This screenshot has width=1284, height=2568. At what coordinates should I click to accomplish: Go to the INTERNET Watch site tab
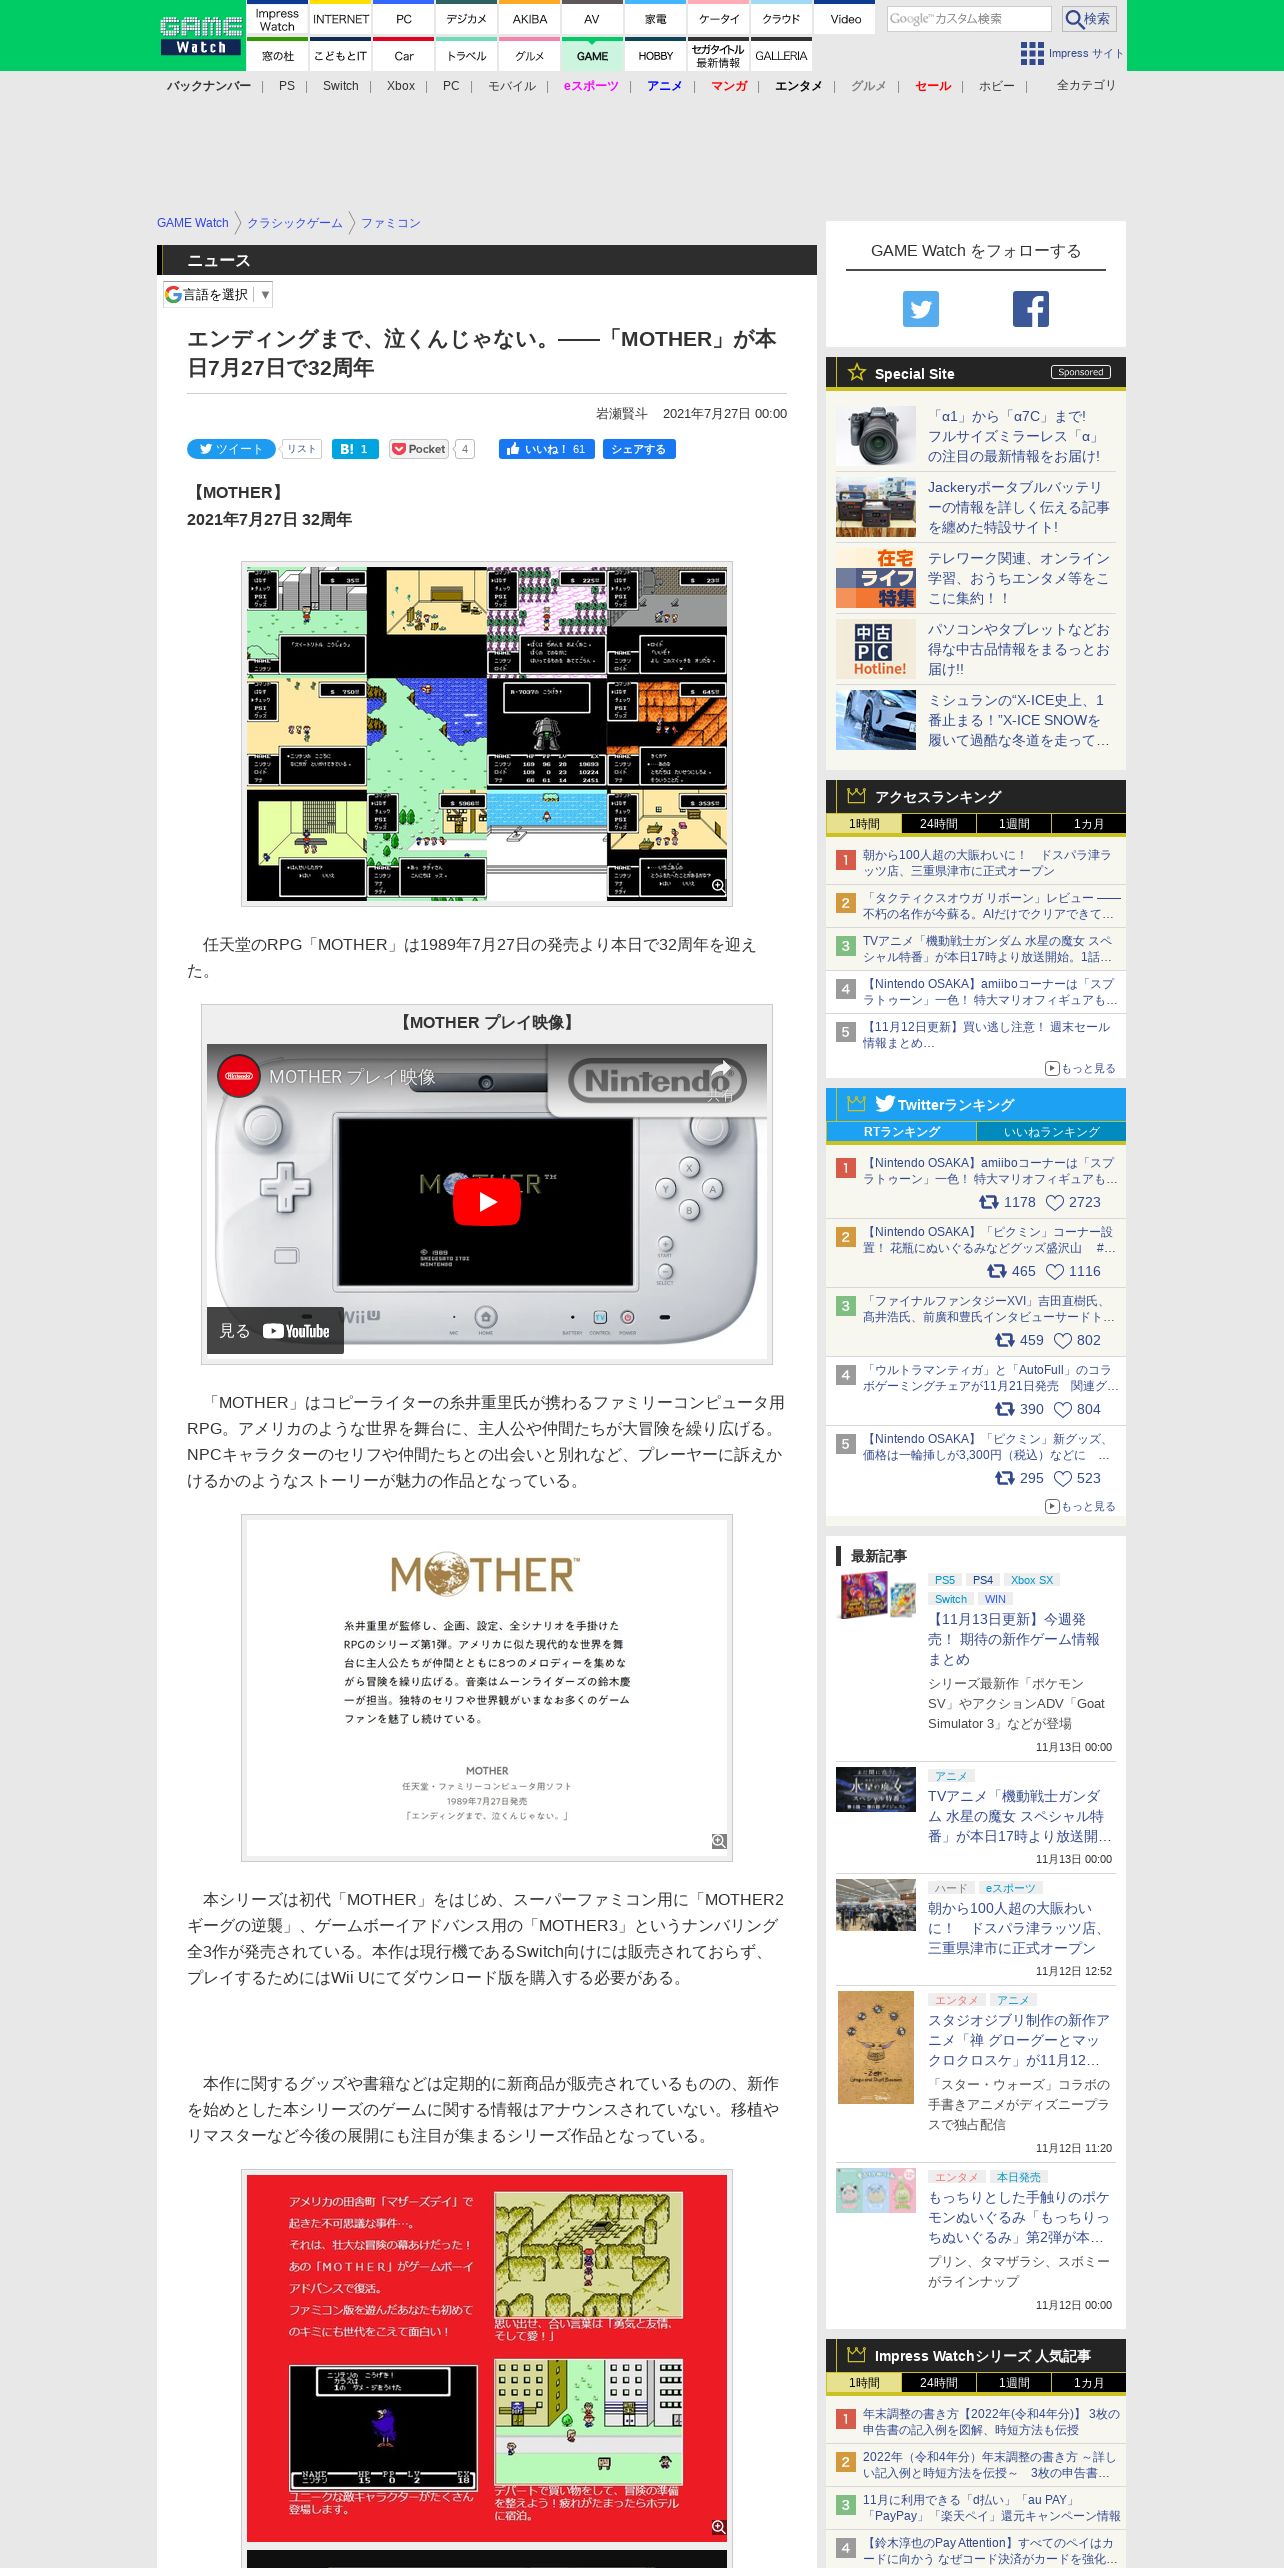click(340, 19)
